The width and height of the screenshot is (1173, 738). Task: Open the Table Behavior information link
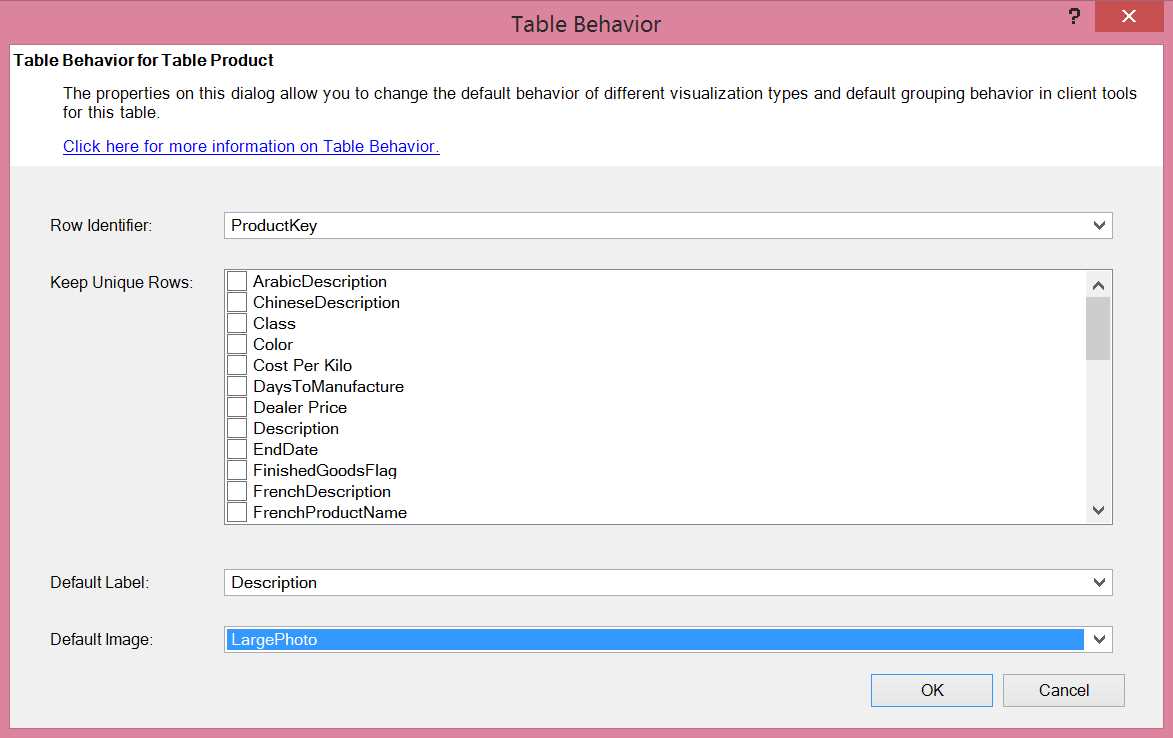(x=250, y=146)
